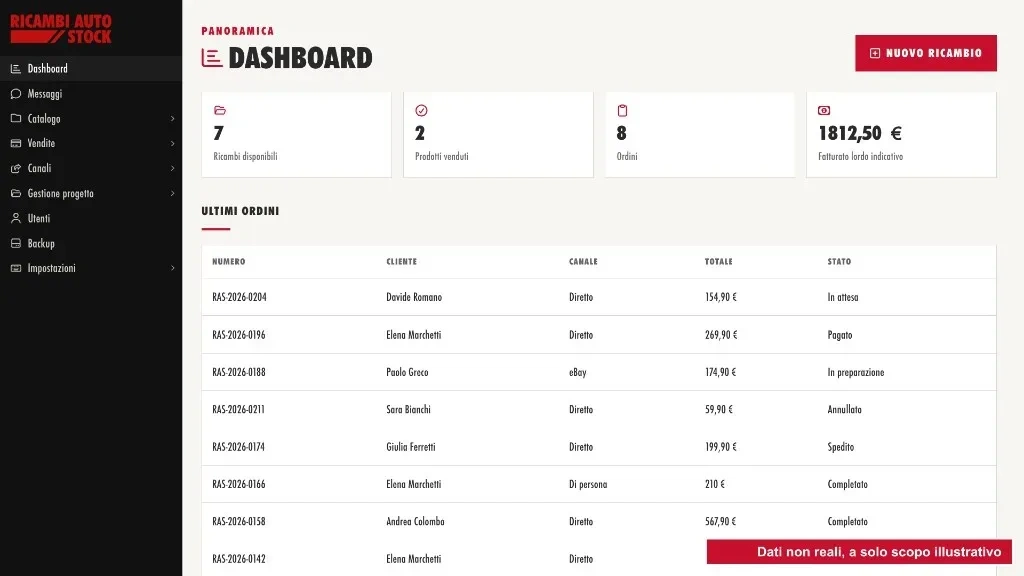This screenshot has height=576, width=1024.
Task: Open the Ordini summary card
Action: pyautogui.click(x=699, y=135)
